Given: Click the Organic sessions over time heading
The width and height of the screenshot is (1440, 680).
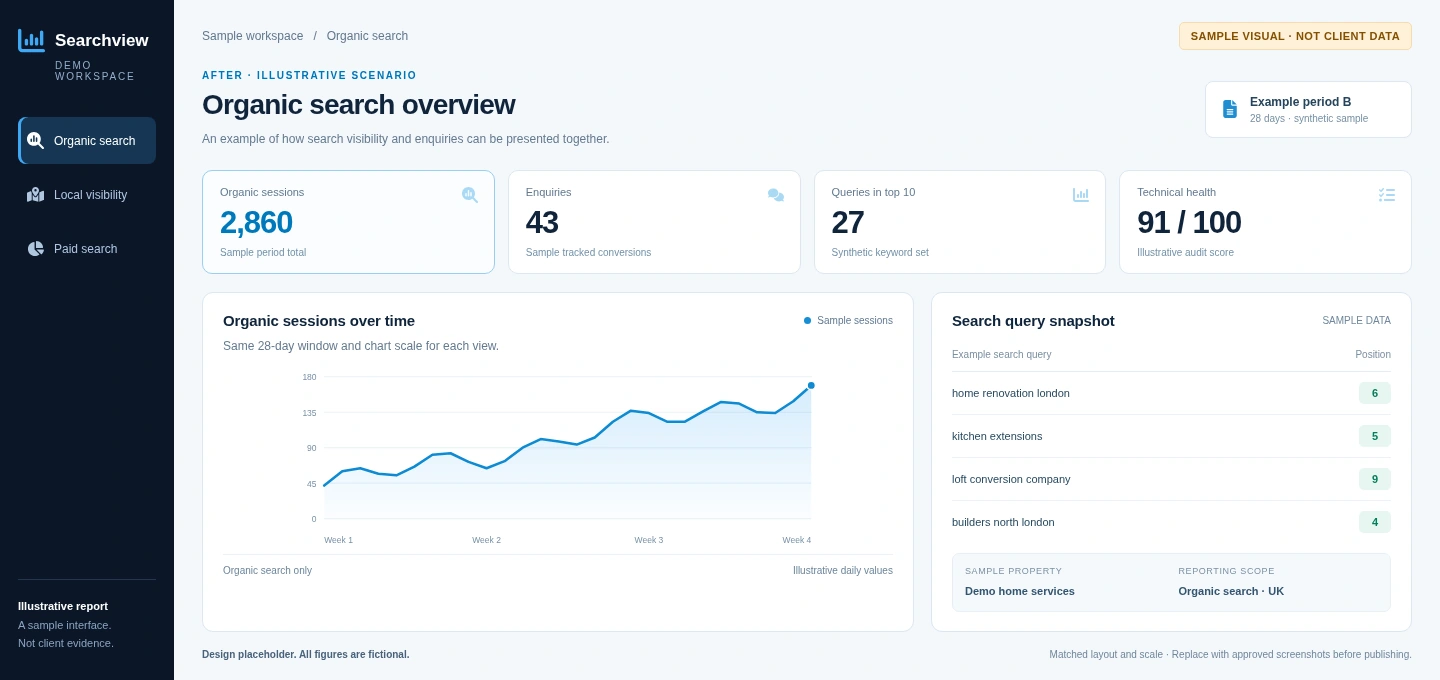Looking at the screenshot, I should 319,321.
